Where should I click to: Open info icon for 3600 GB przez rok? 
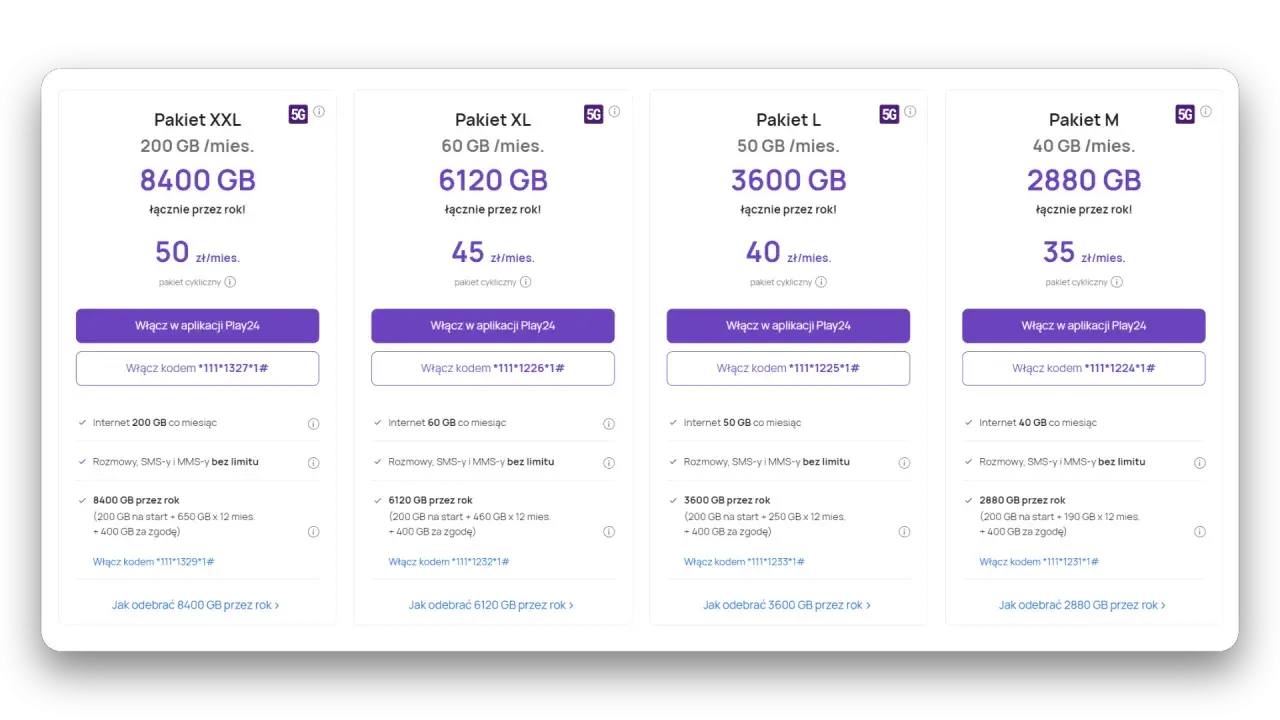(904, 532)
